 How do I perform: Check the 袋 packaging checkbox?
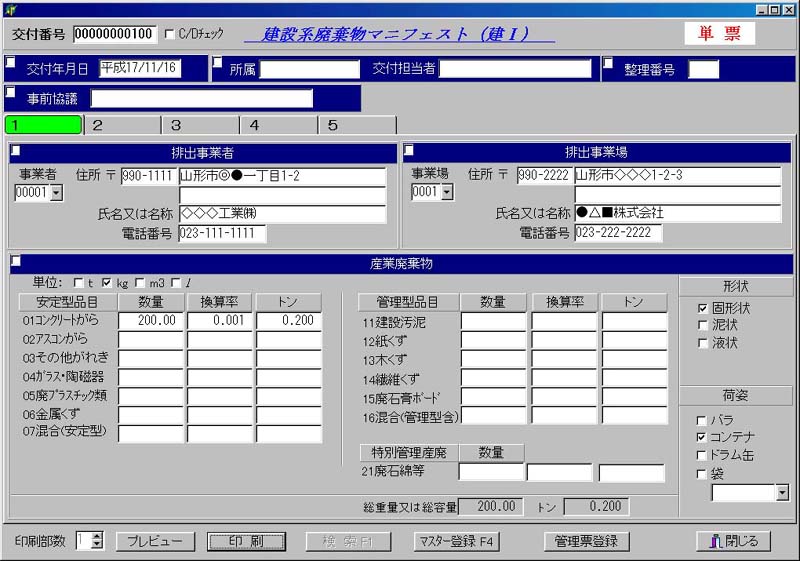(x=702, y=474)
